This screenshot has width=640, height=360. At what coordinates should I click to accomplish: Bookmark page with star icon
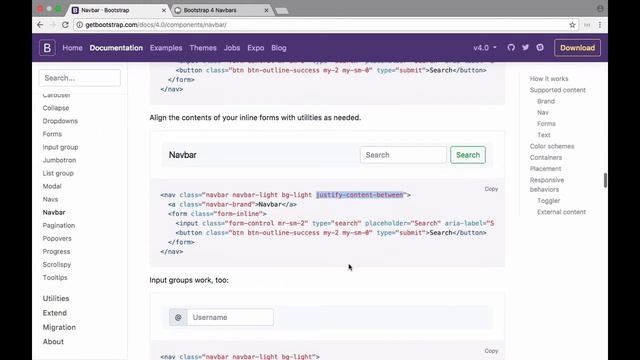(572, 25)
